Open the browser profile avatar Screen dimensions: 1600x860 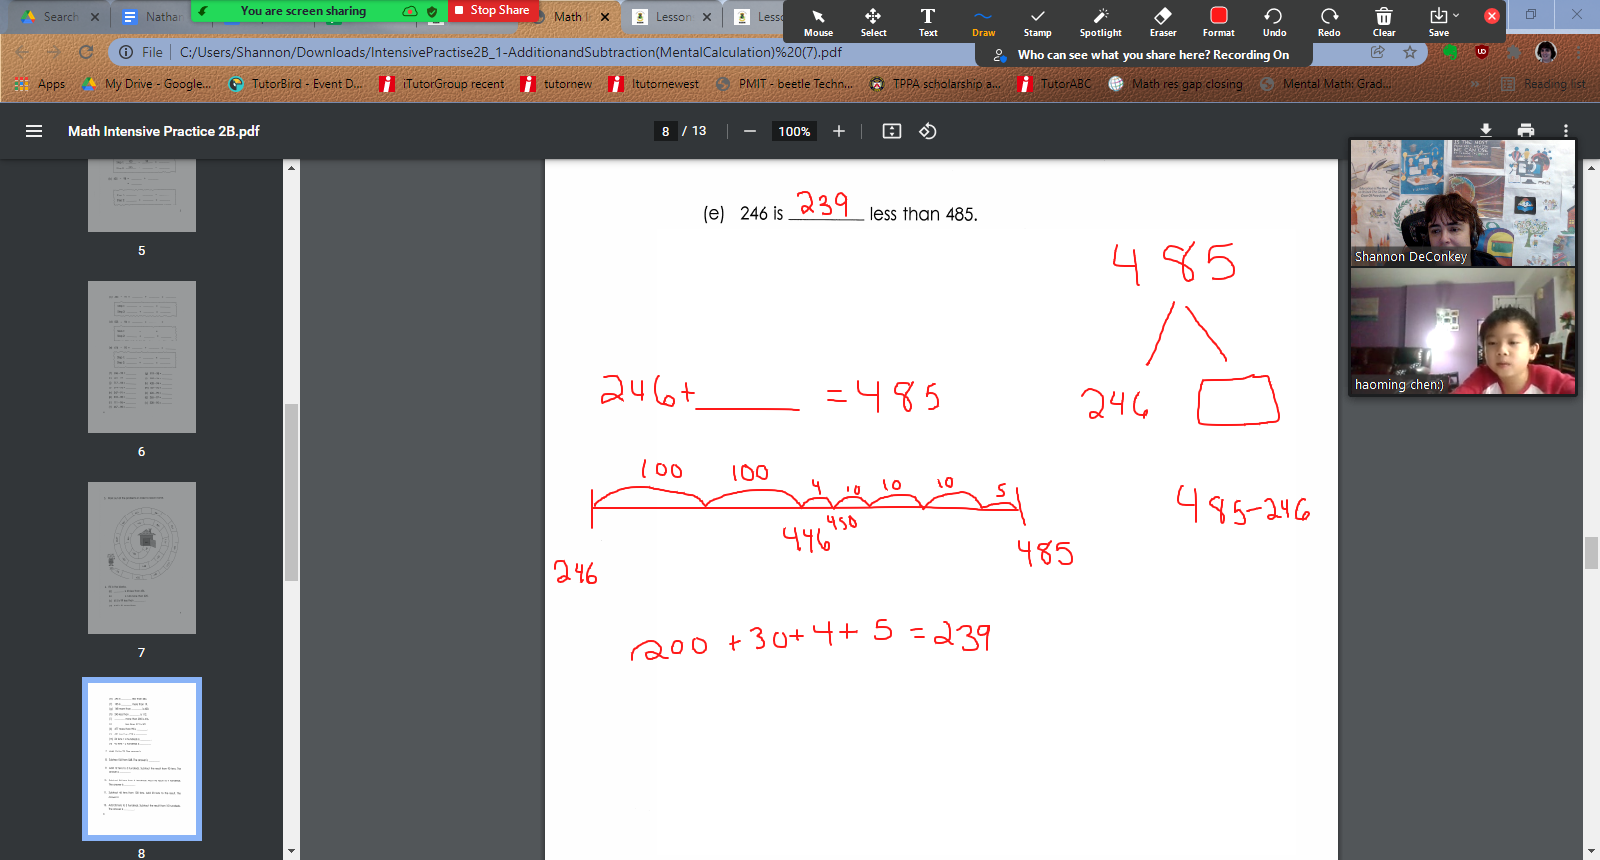point(1546,52)
